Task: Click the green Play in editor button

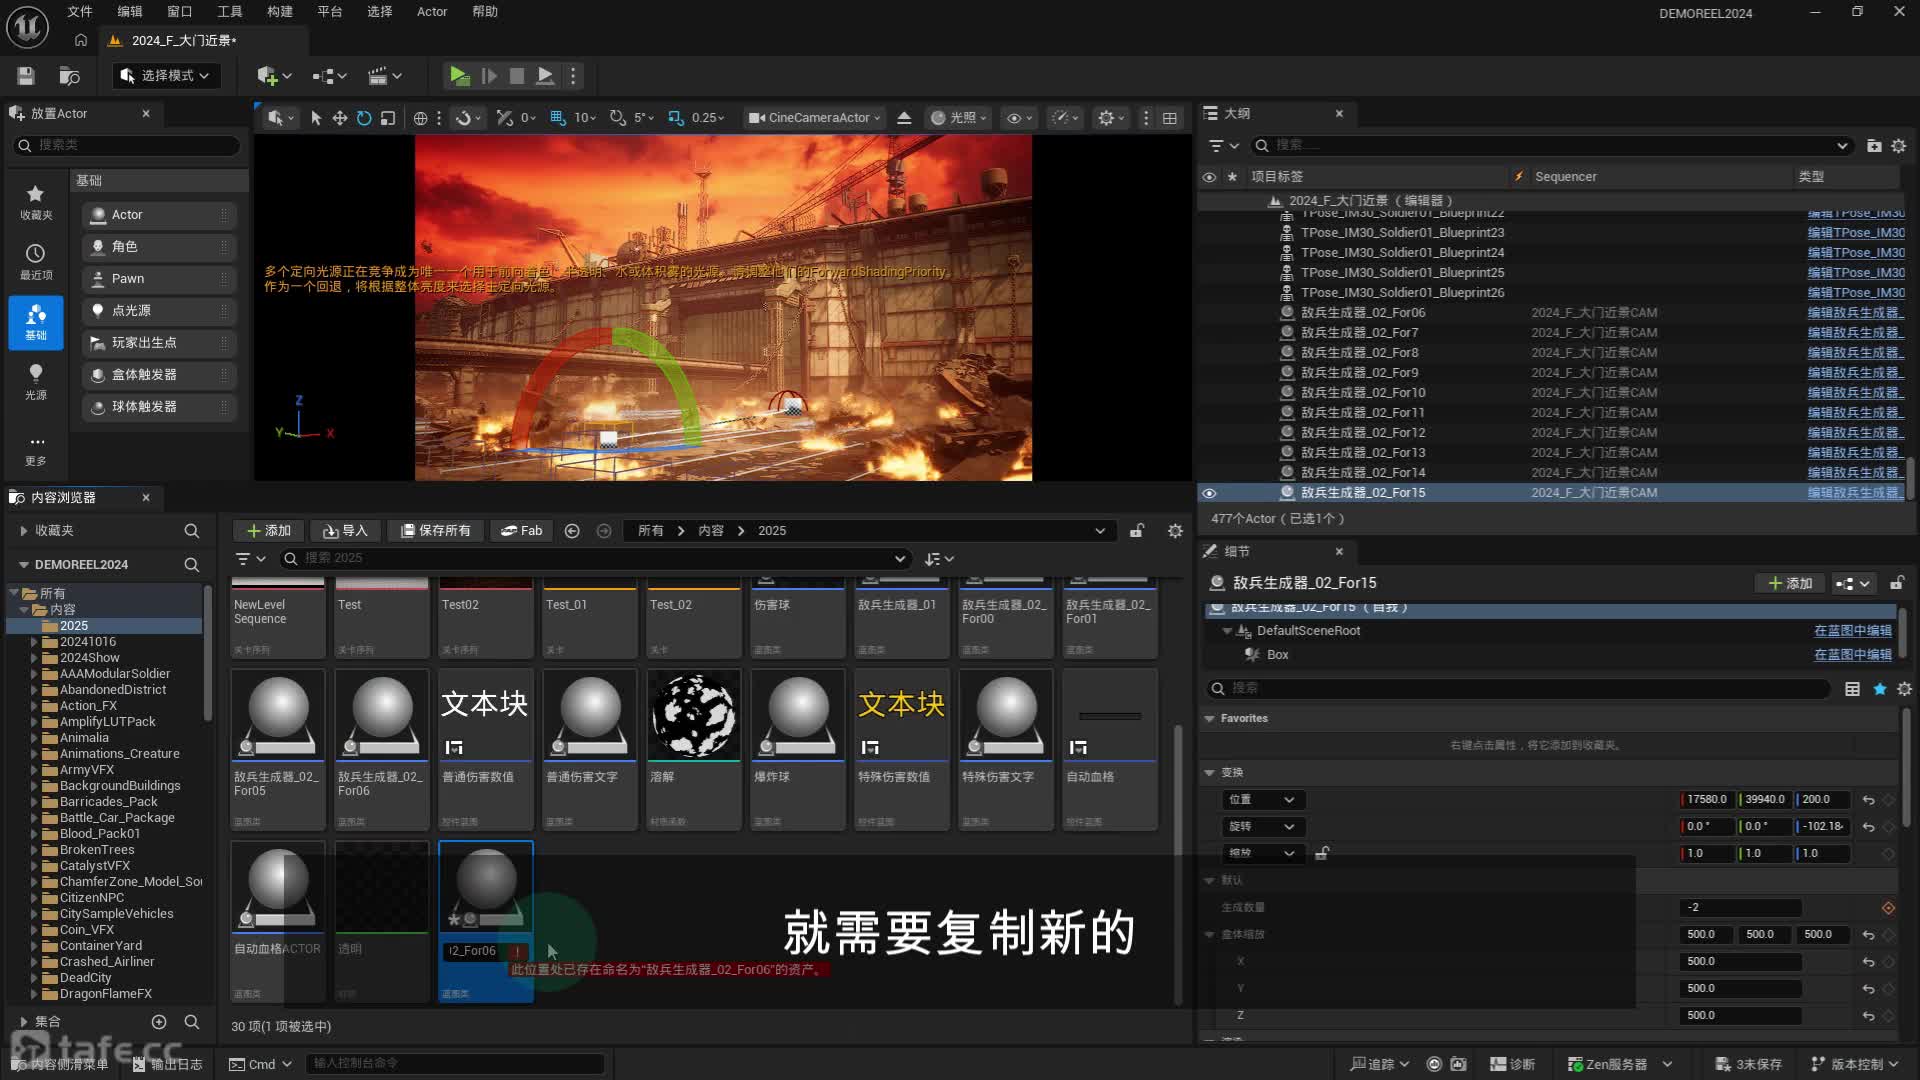Action: pos(459,76)
